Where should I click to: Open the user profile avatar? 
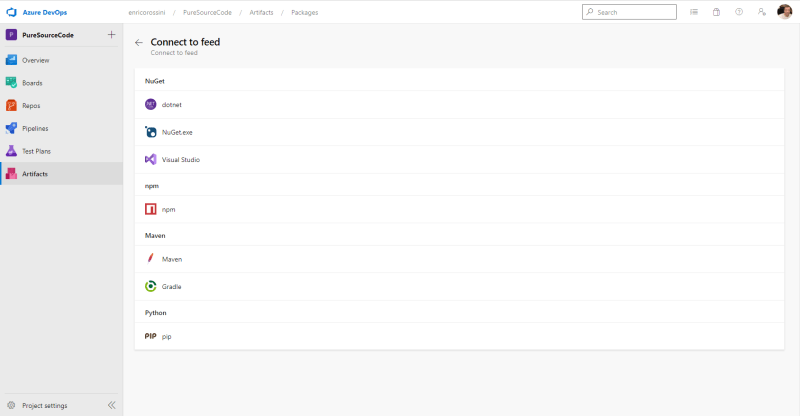(x=784, y=12)
